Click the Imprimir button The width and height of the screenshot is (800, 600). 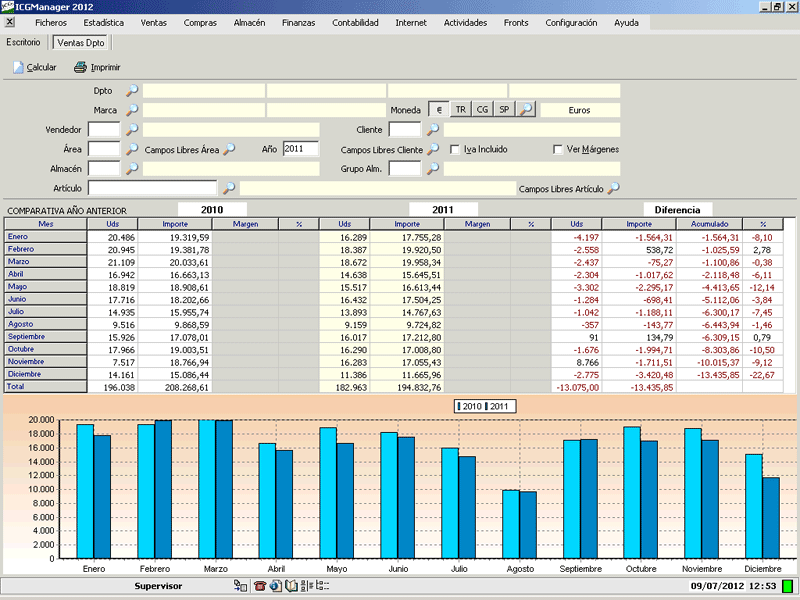click(x=97, y=68)
